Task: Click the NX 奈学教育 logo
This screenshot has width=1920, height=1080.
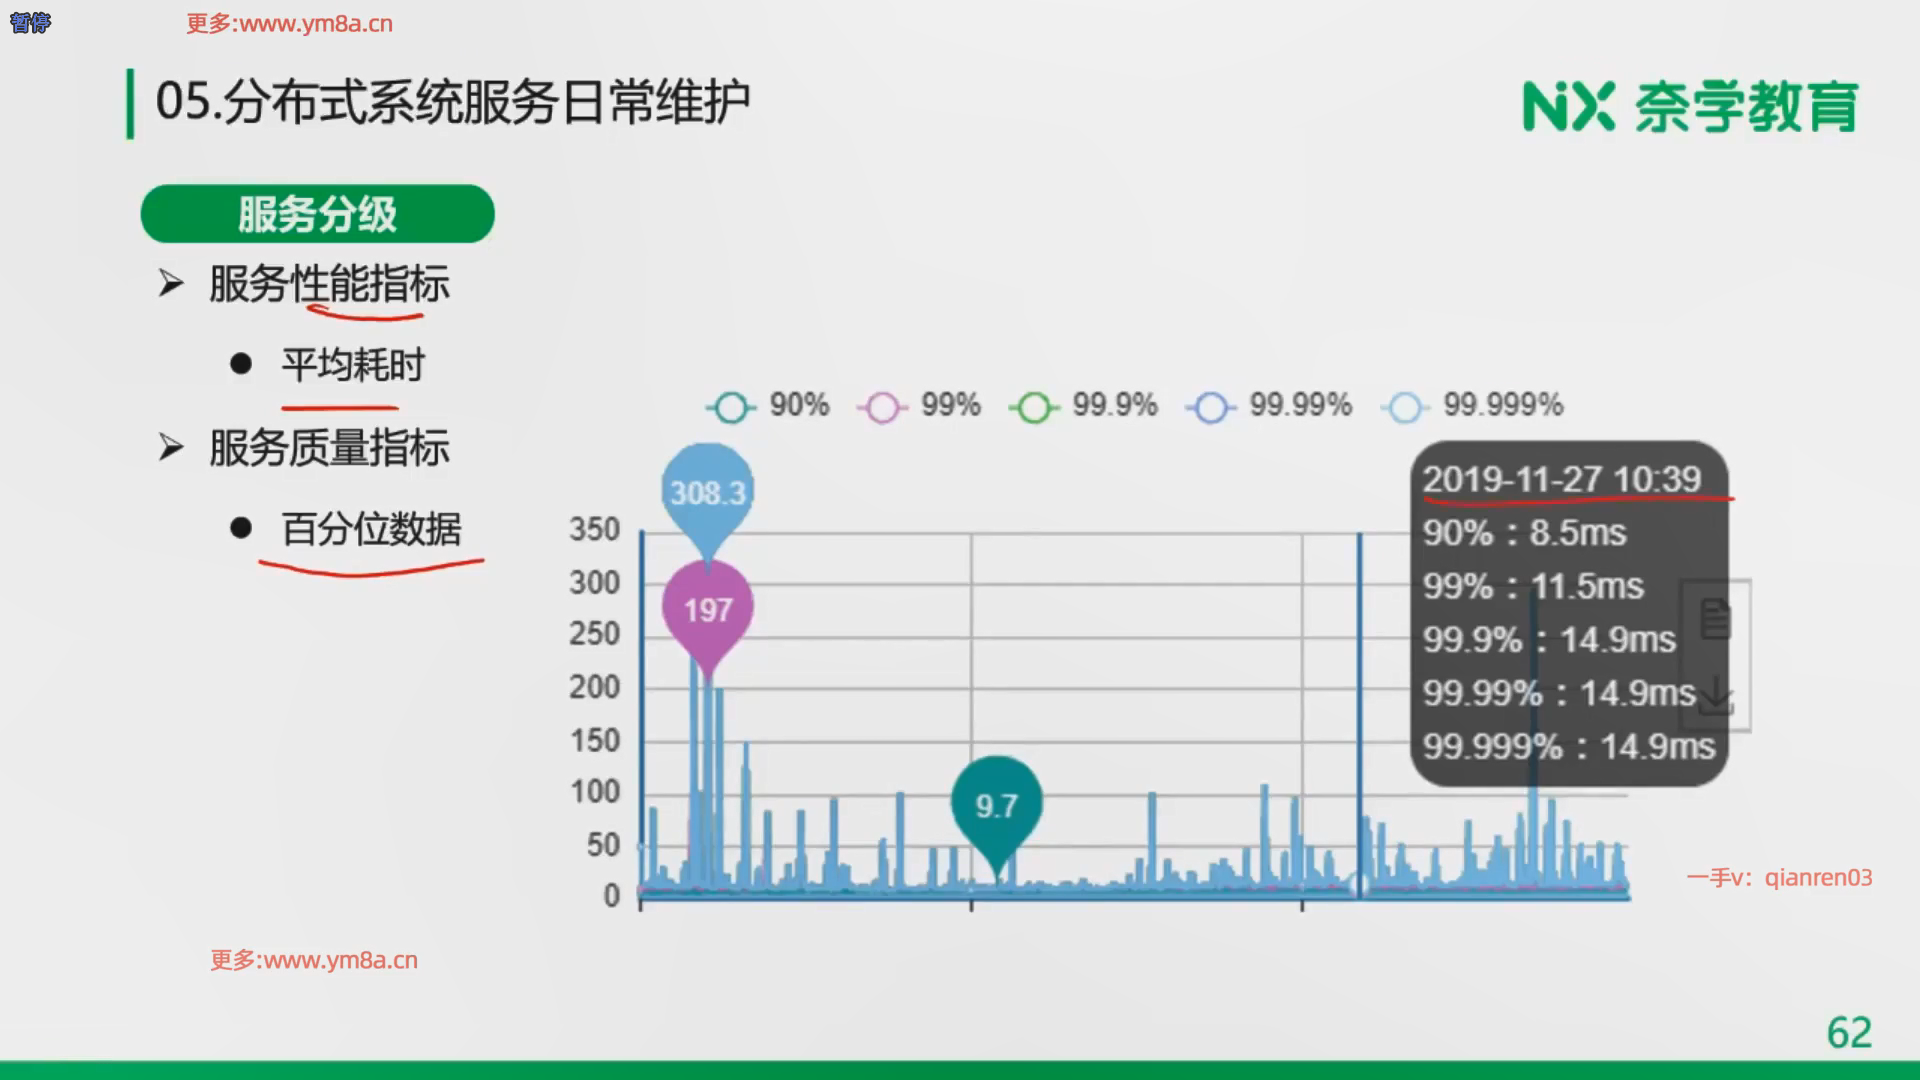Action: tap(1689, 106)
